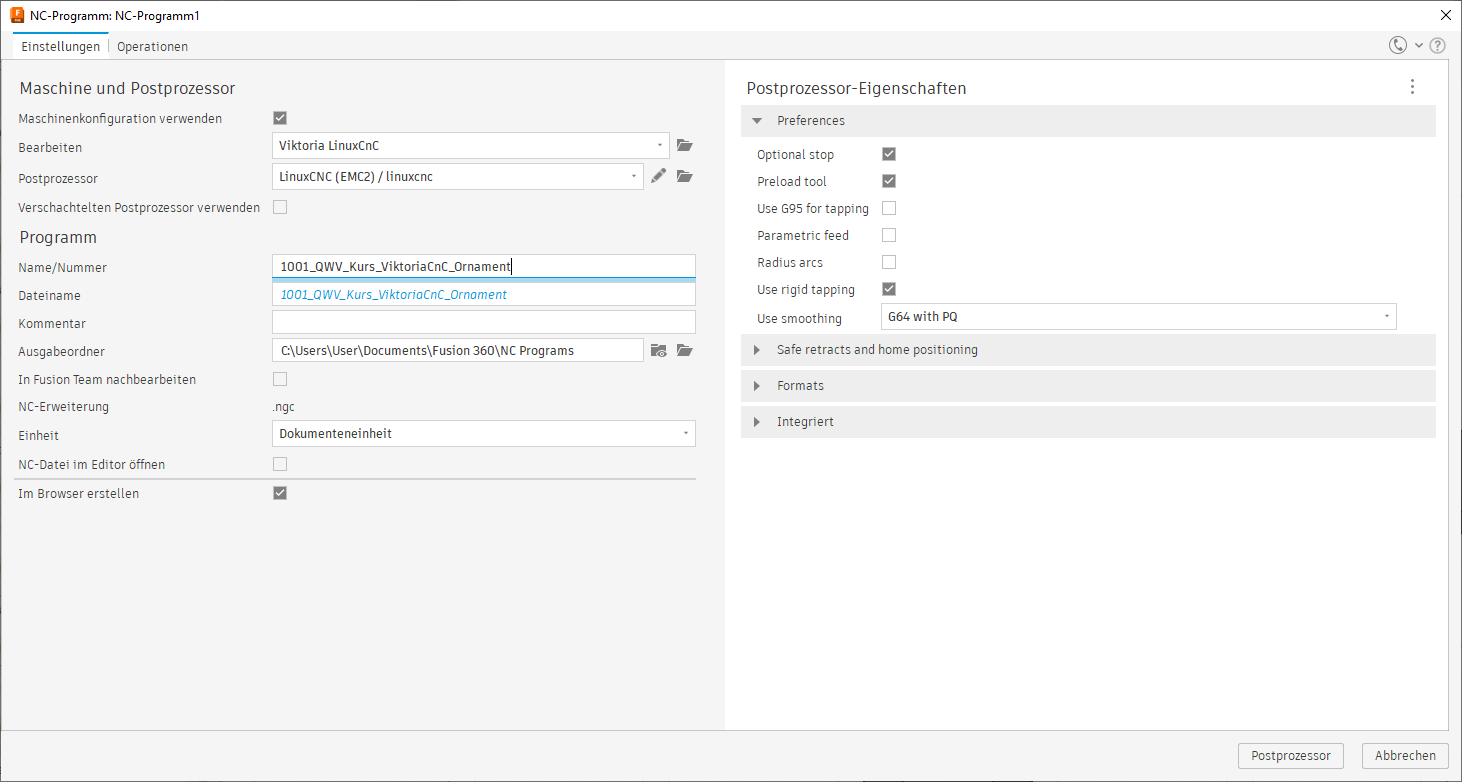This screenshot has width=1462, height=782.
Task: Click the help question mark icon
Action: (1437, 45)
